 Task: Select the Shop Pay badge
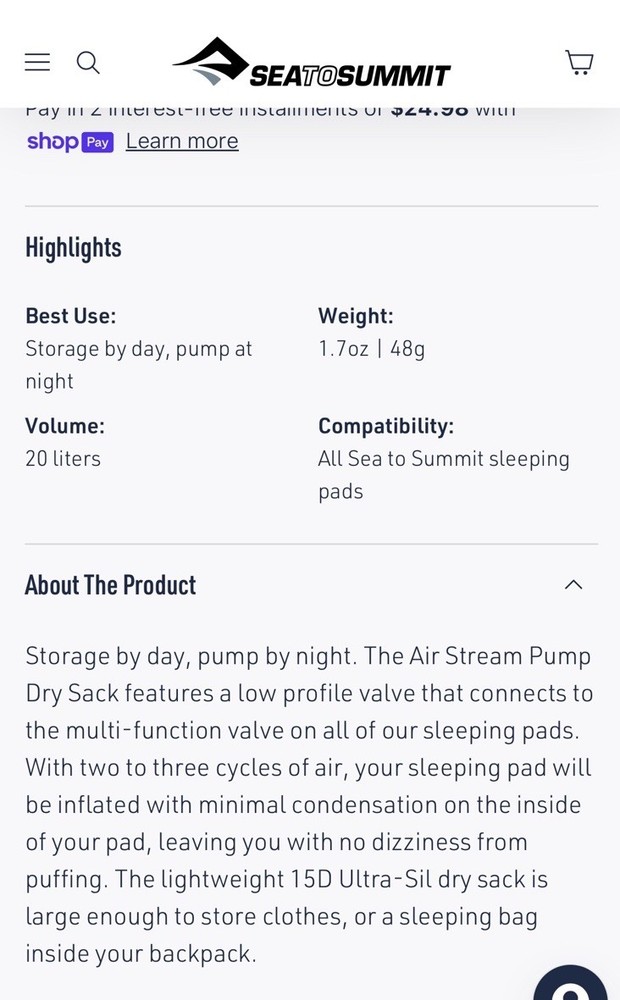pyautogui.click(x=70, y=142)
